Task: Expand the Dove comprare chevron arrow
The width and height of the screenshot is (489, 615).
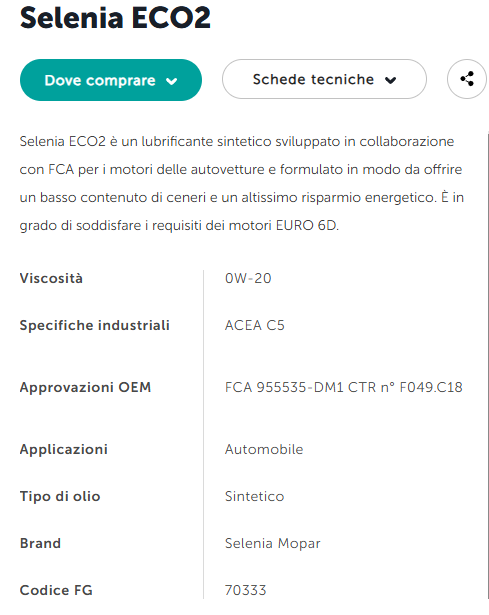Action: coord(171,81)
